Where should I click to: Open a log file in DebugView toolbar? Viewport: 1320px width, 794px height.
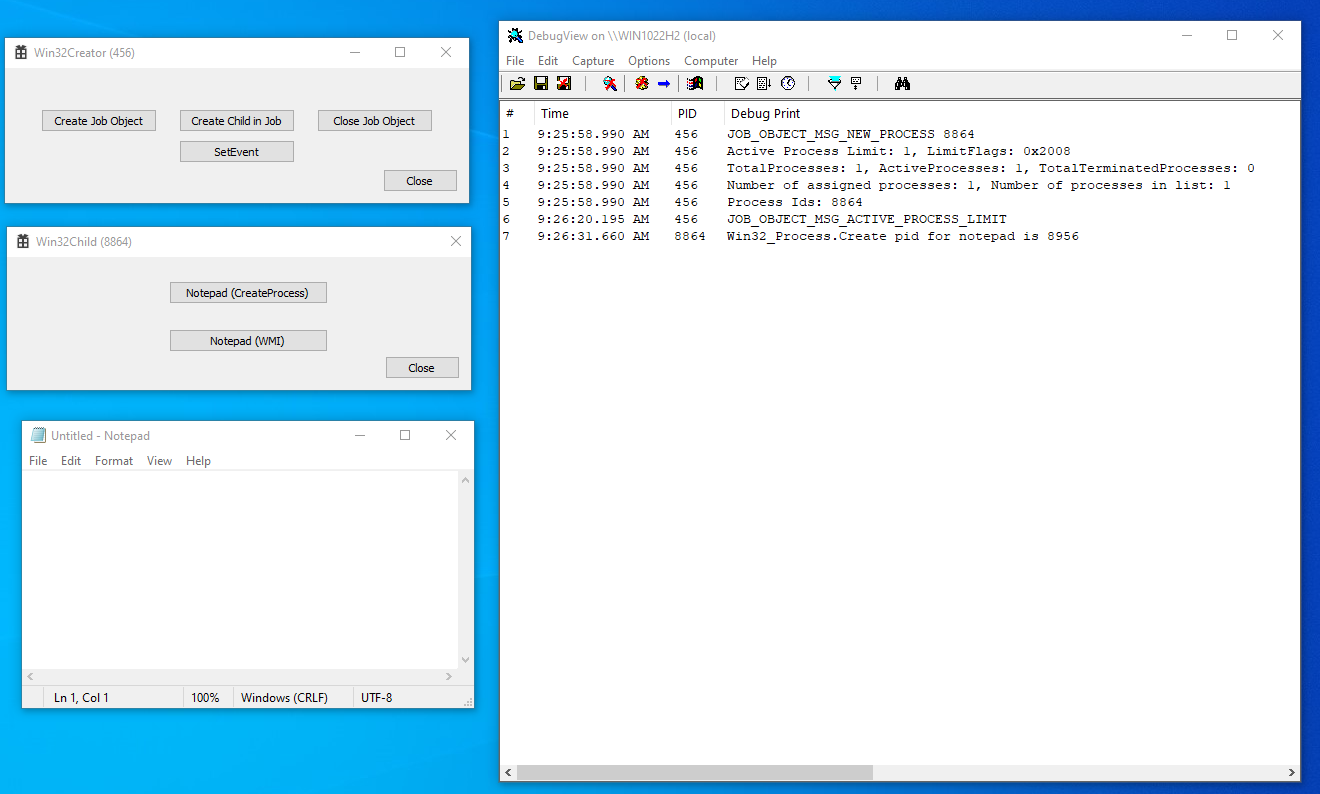(x=517, y=84)
